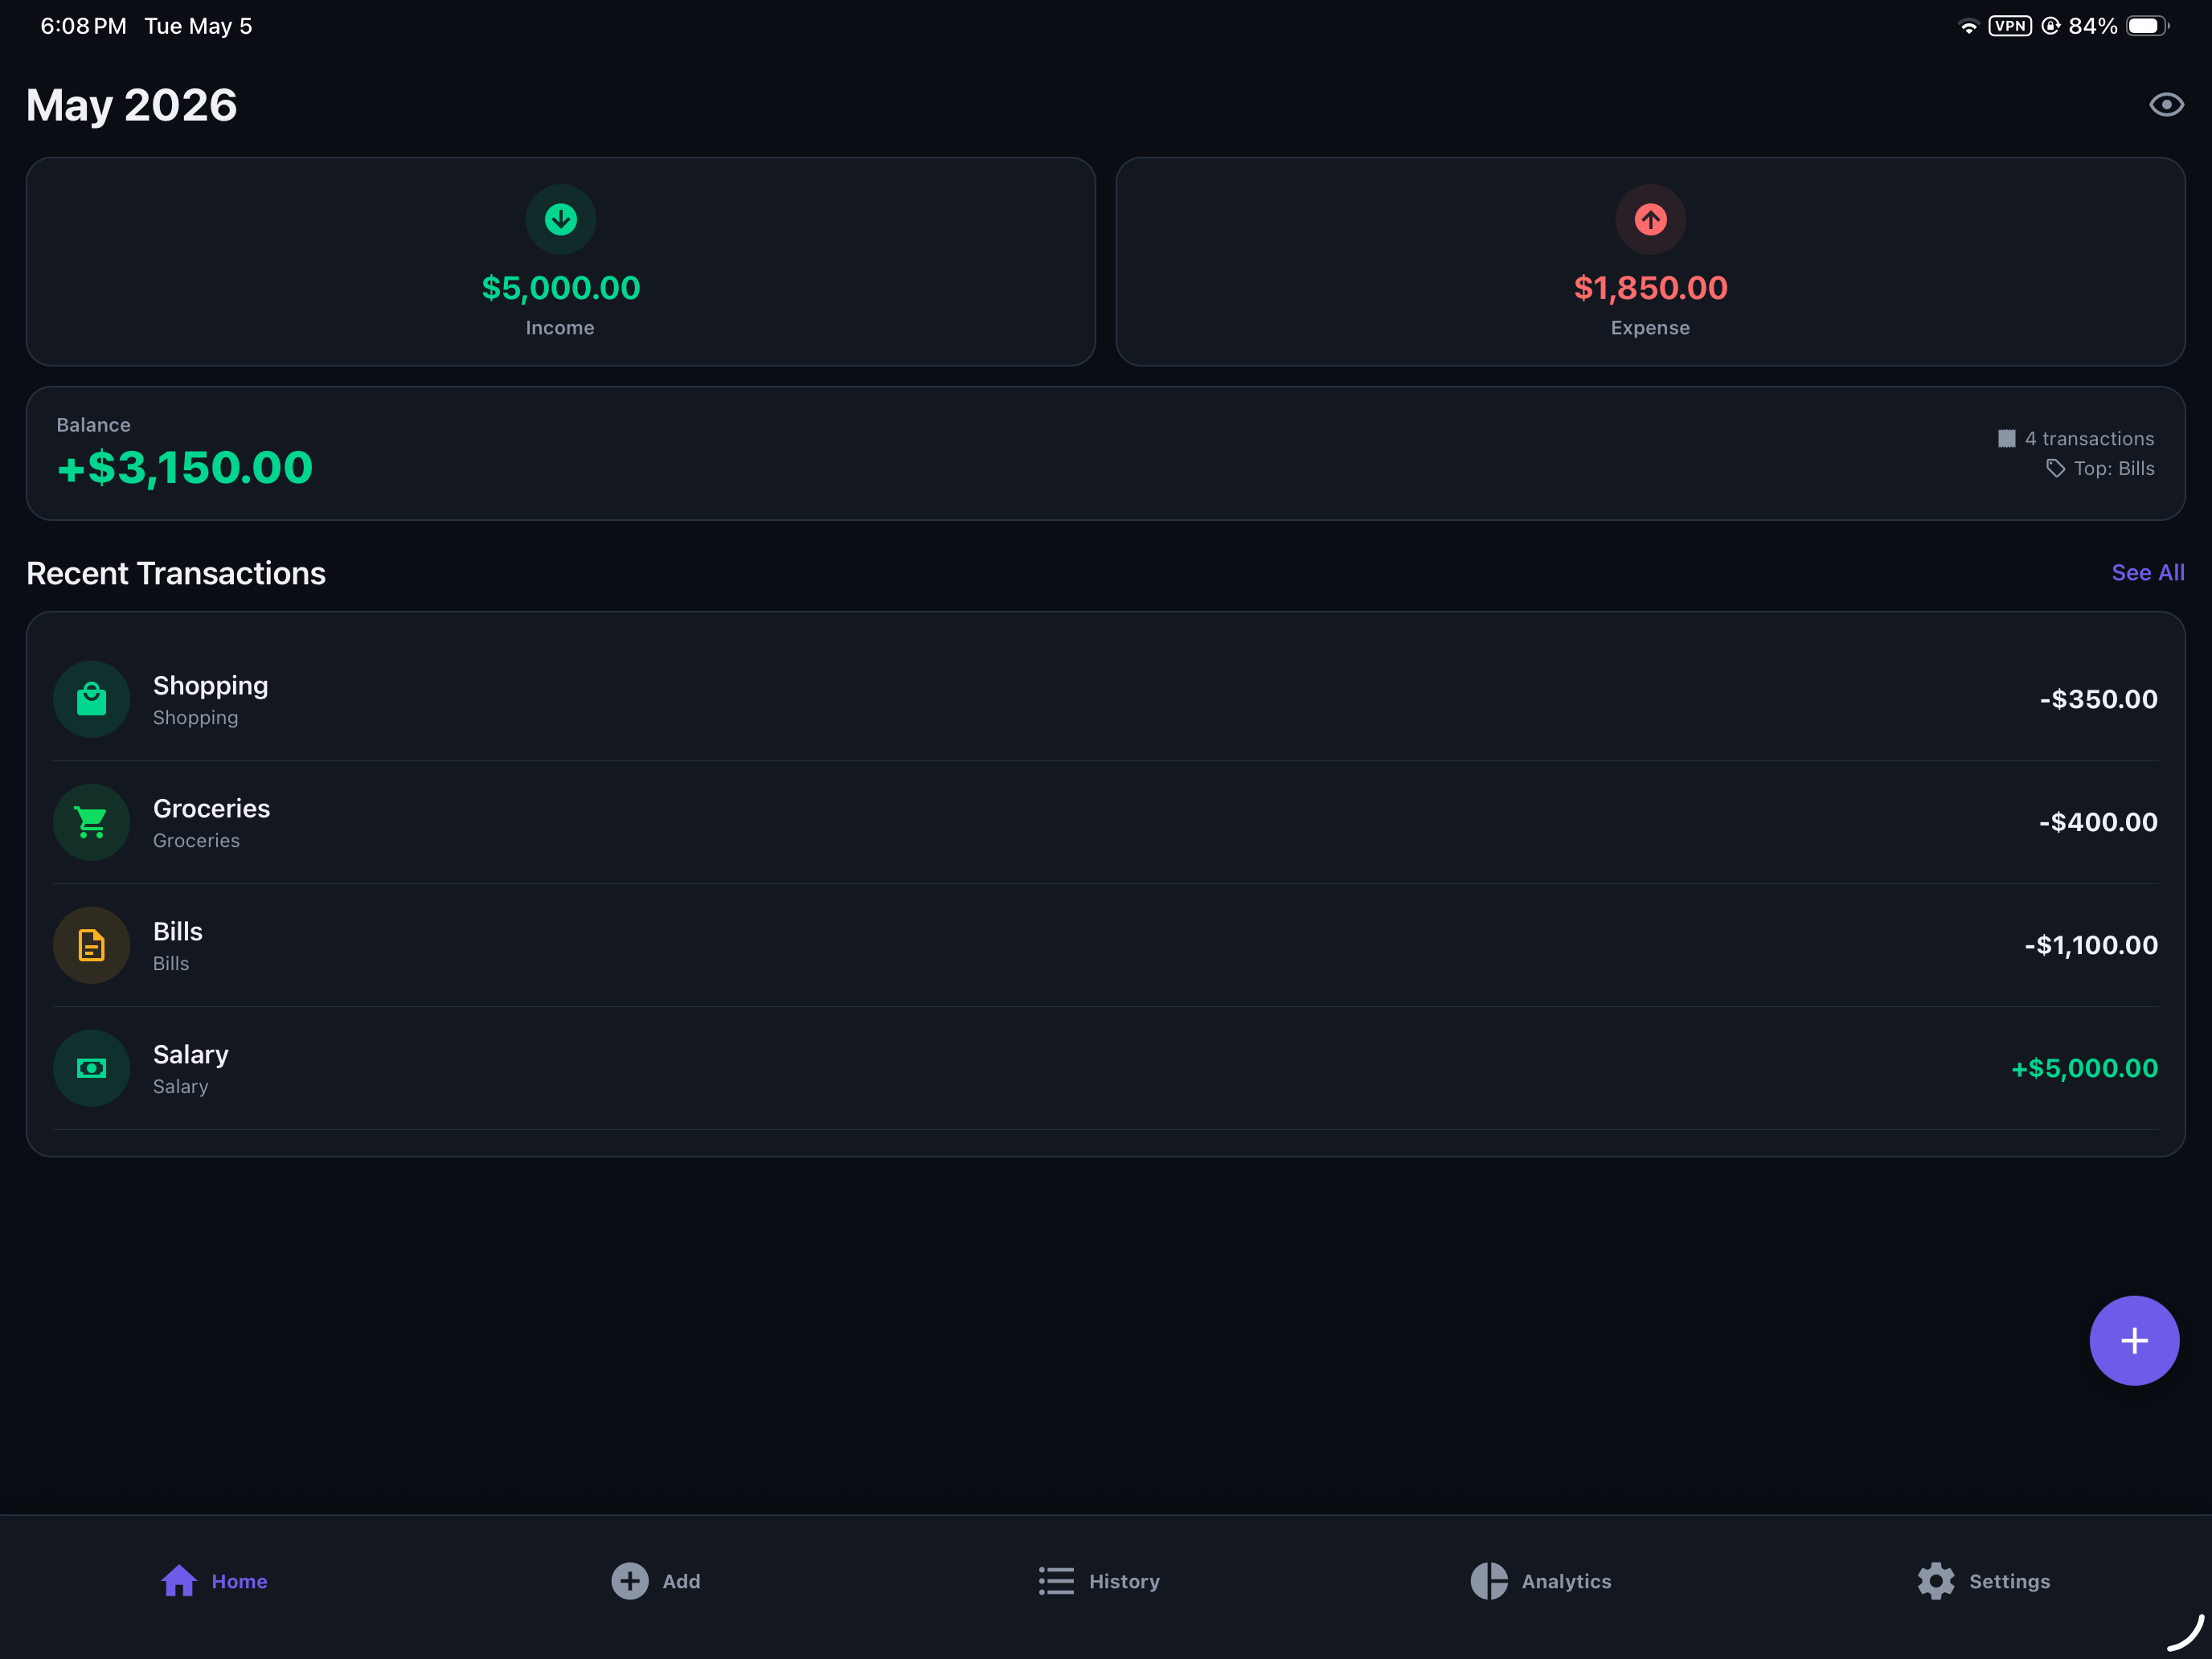Open the Analytics tab
The width and height of the screenshot is (2212, 1659).
click(x=1541, y=1581)
